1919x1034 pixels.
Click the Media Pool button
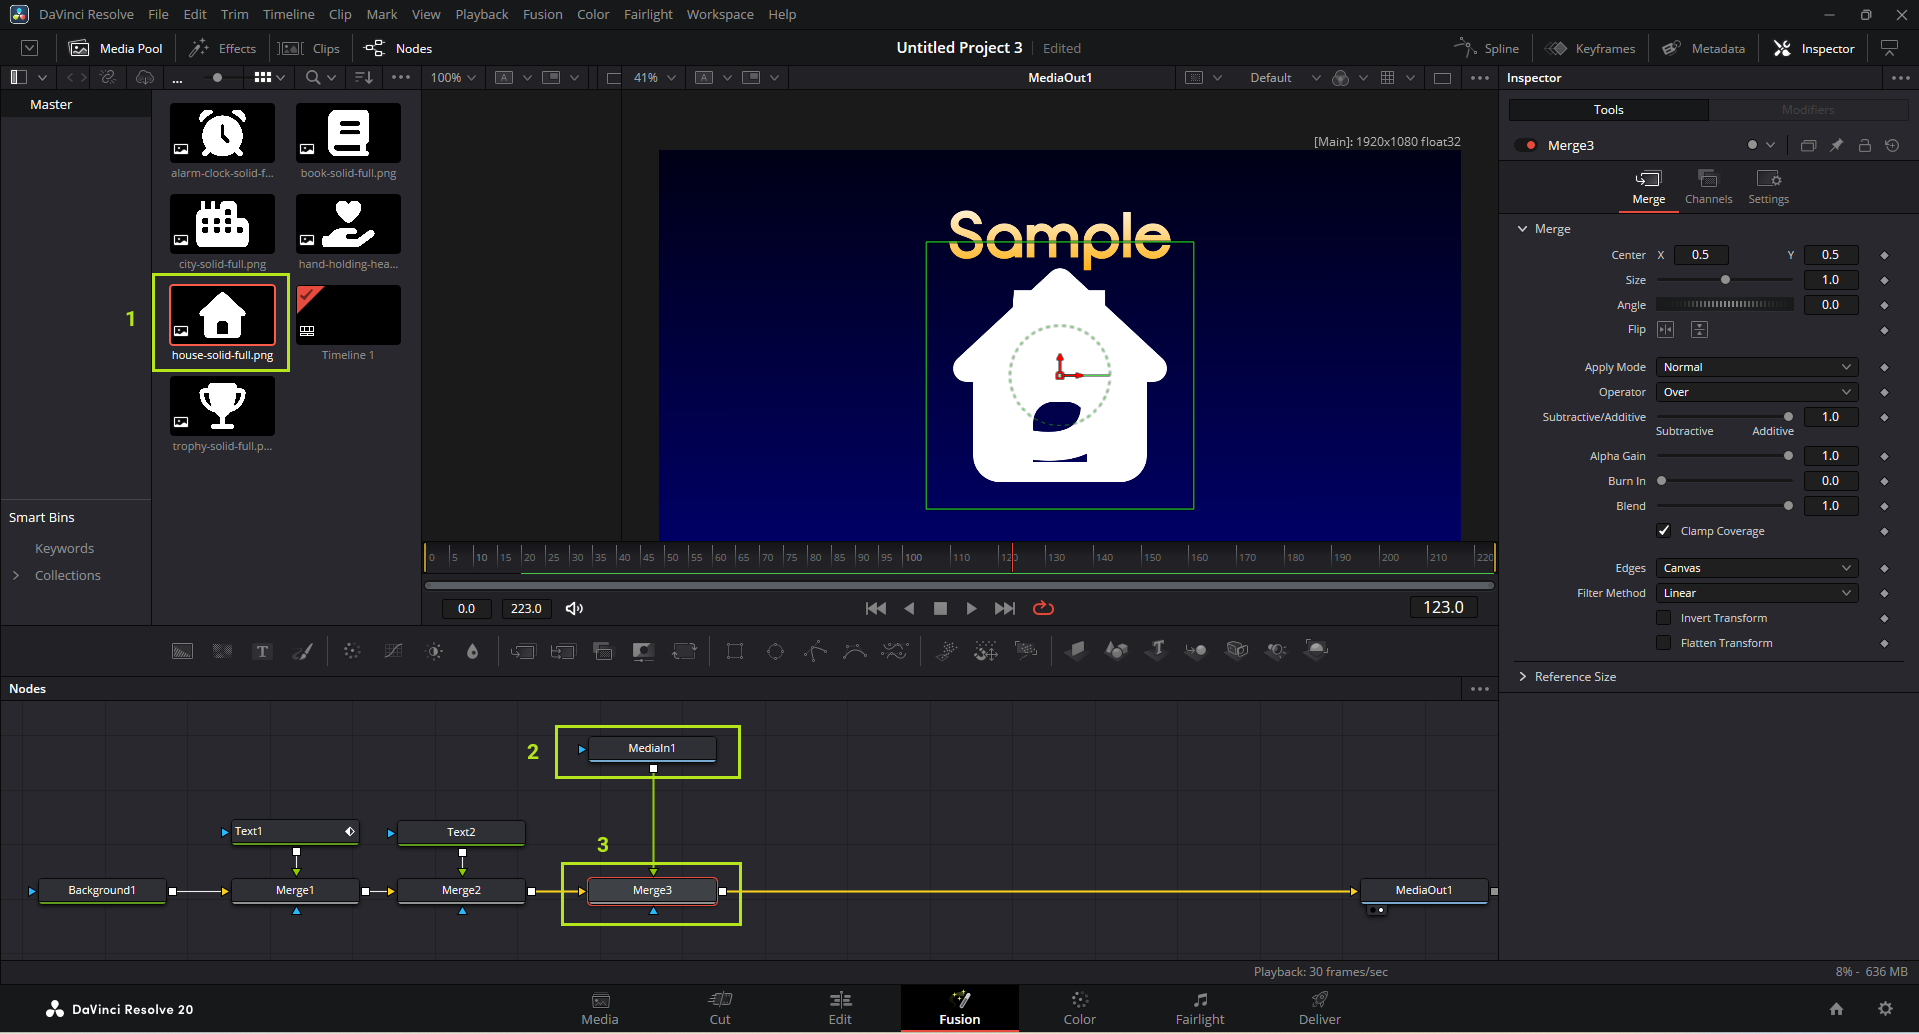point(116,48)
